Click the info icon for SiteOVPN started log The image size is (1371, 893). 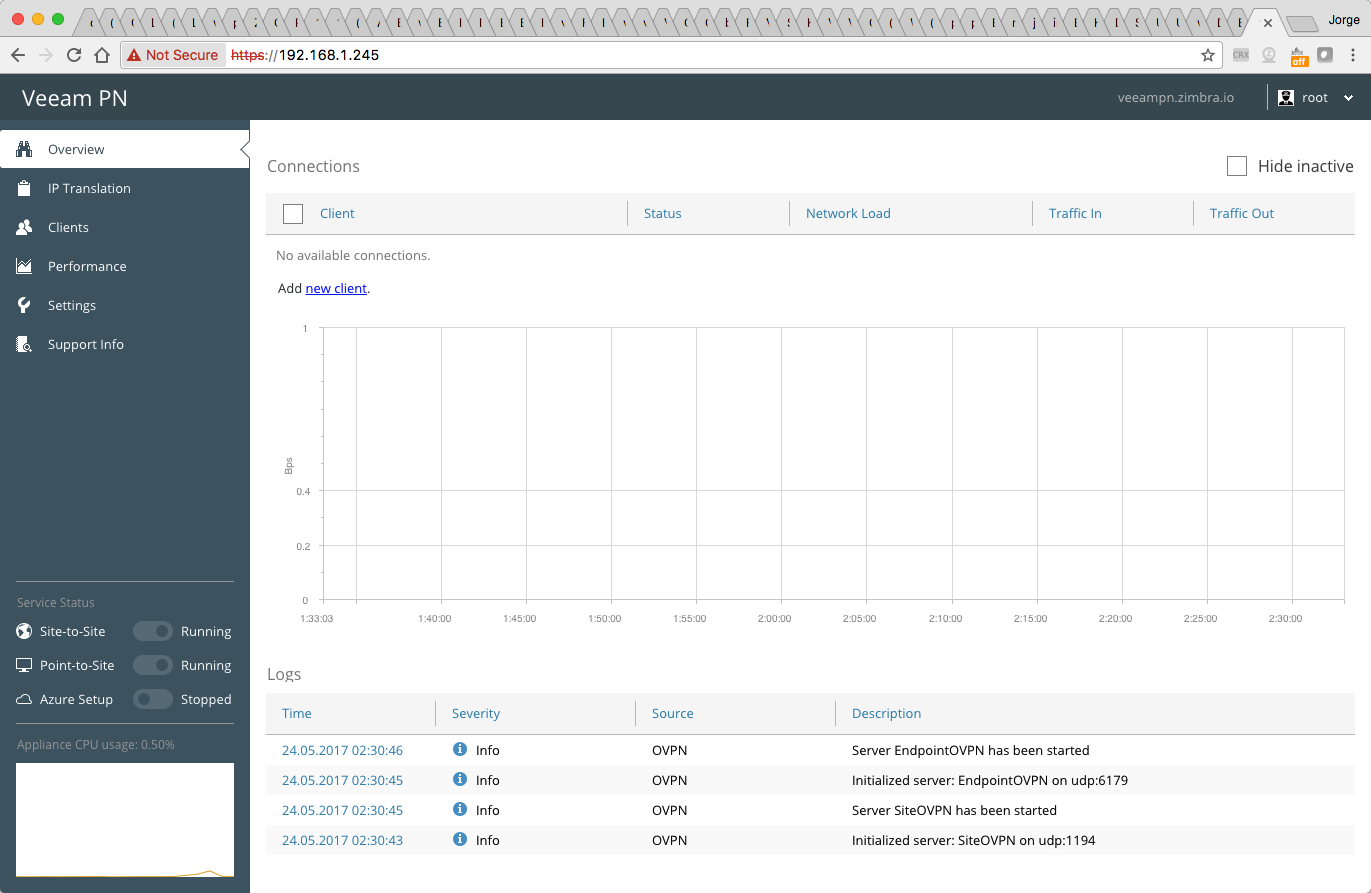click(x=460, y=809)
